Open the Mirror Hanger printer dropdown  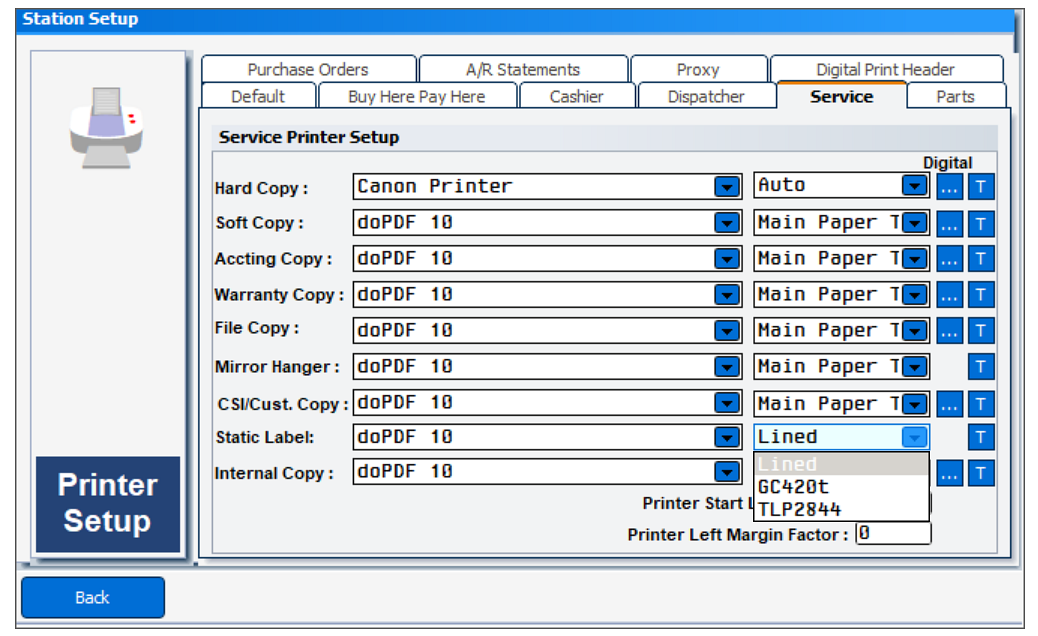pyautogui.click(x=727, y=367)
